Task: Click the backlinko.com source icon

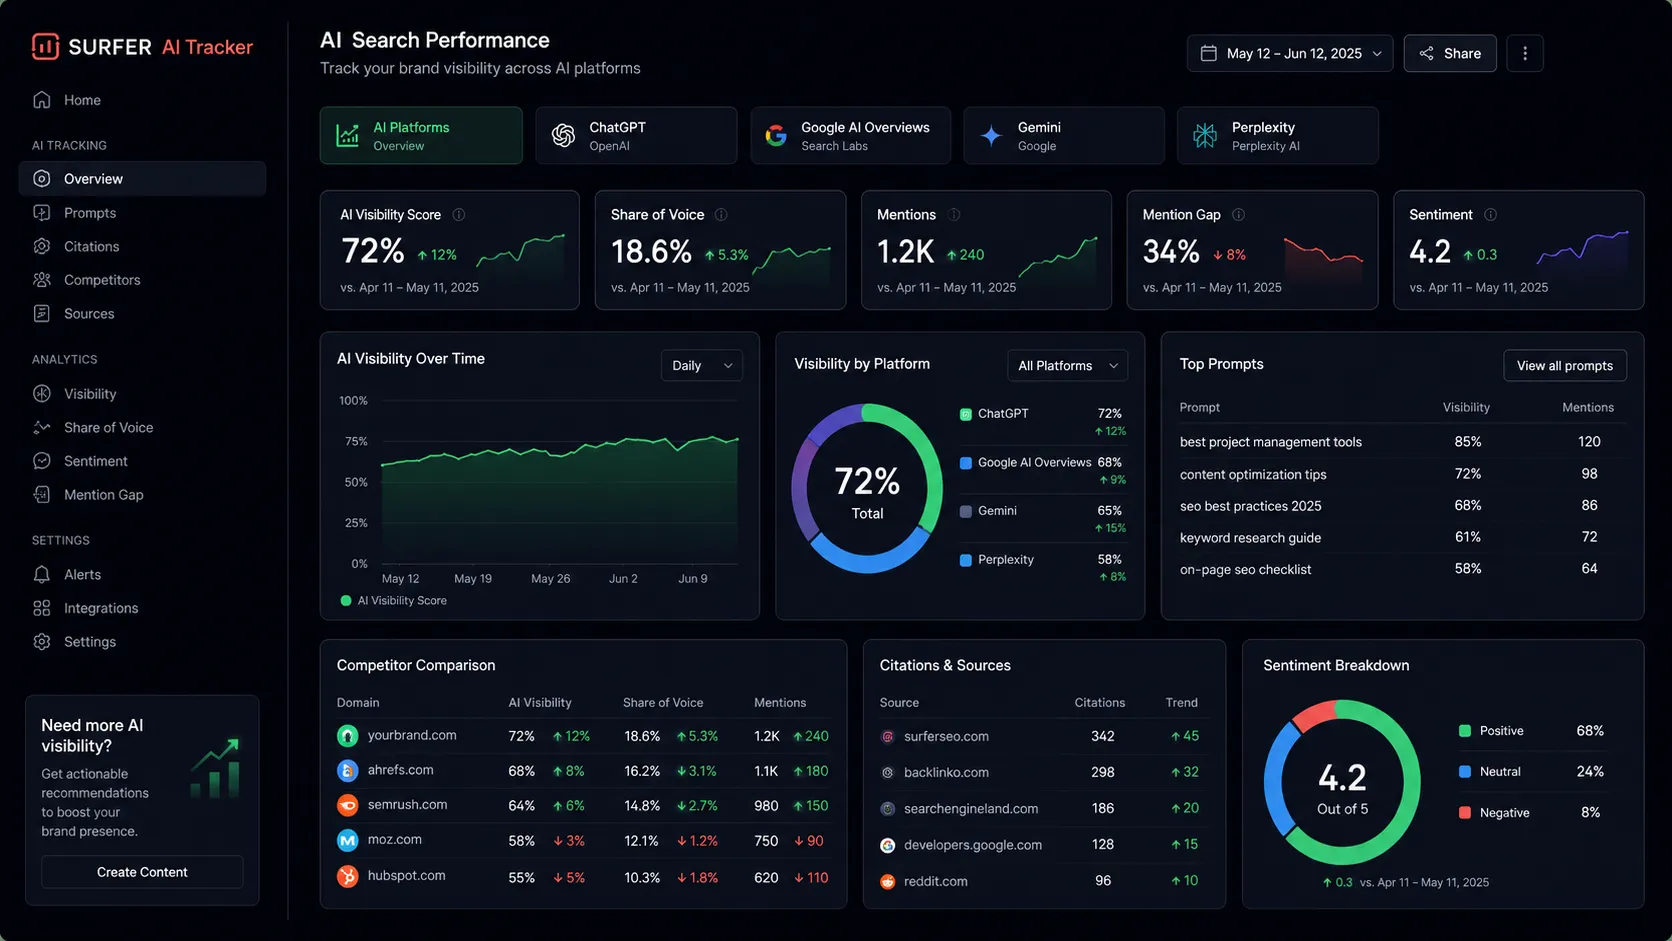Action: (887, 773)
